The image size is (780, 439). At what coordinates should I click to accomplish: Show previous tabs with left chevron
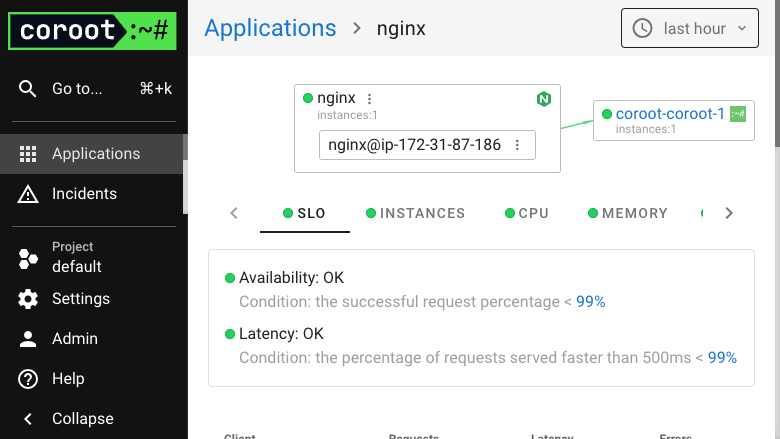234,213
